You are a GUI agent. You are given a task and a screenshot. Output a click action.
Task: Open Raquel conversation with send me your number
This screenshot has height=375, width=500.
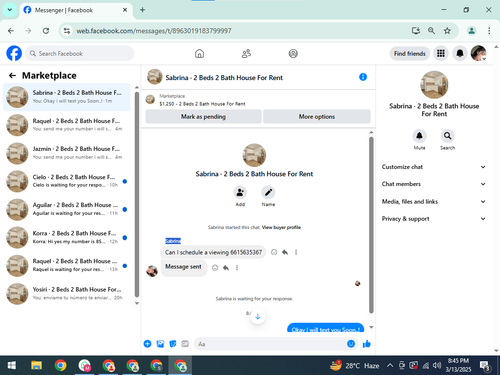(67, 125)
